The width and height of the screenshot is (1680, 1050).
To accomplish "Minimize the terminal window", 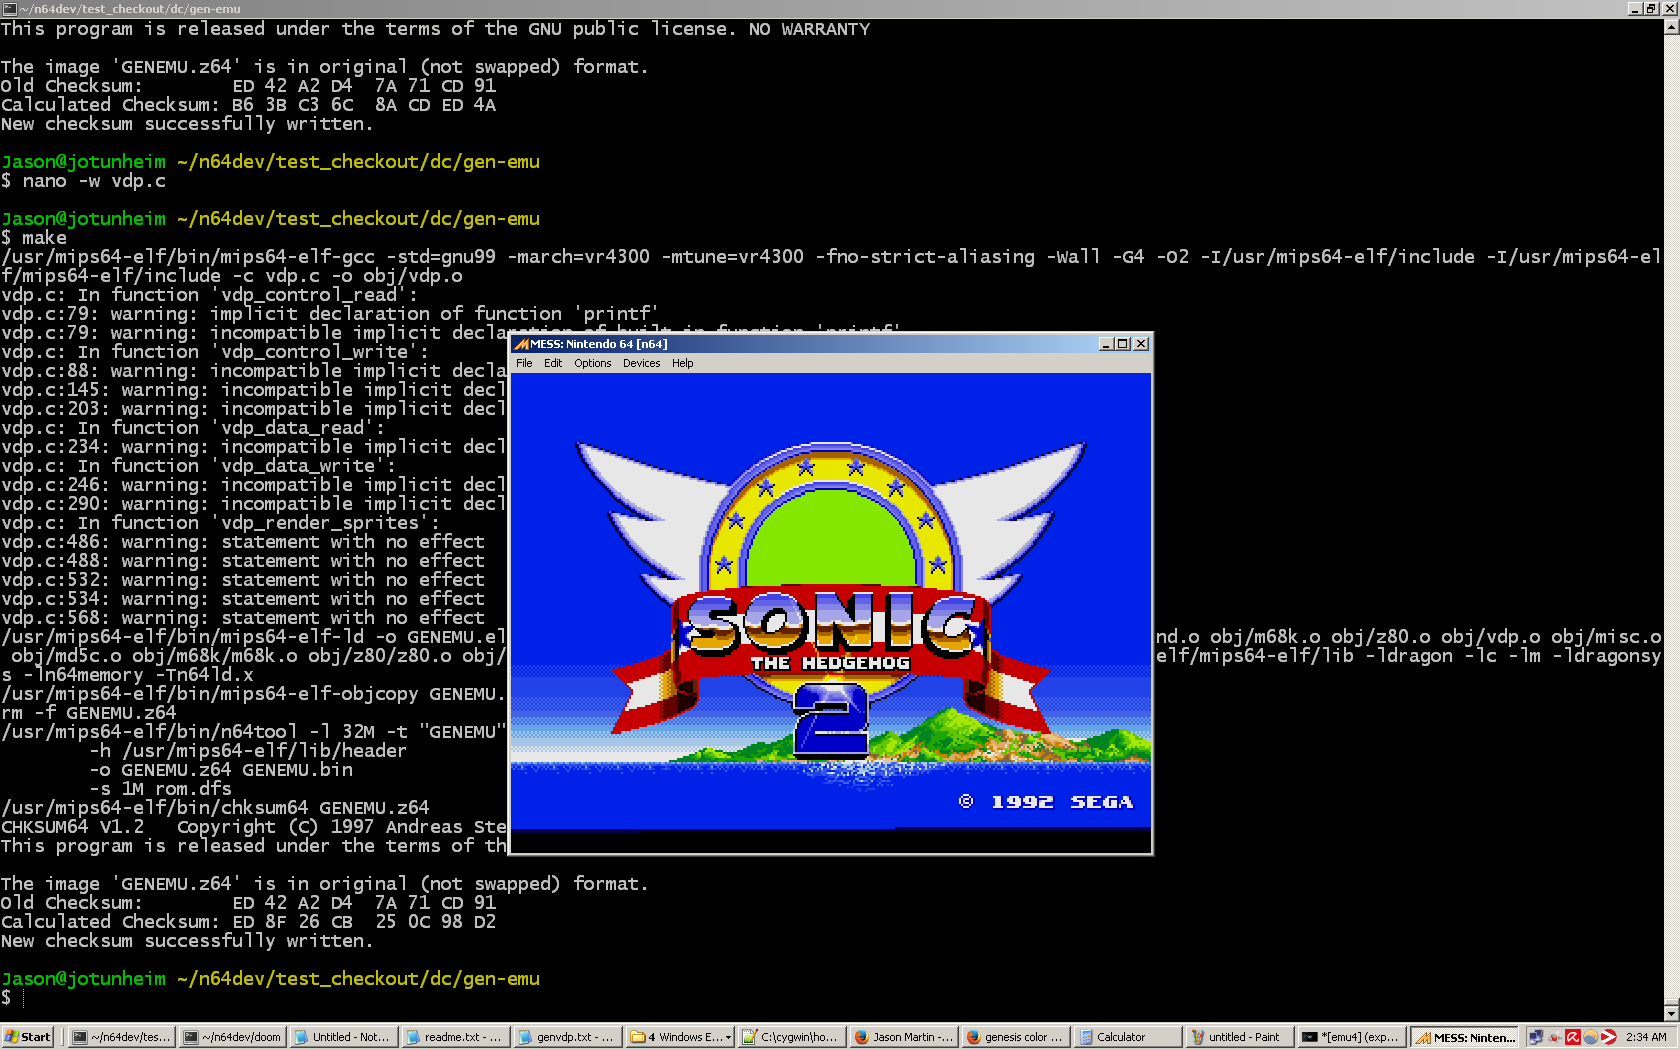I will click(1634, 8).
